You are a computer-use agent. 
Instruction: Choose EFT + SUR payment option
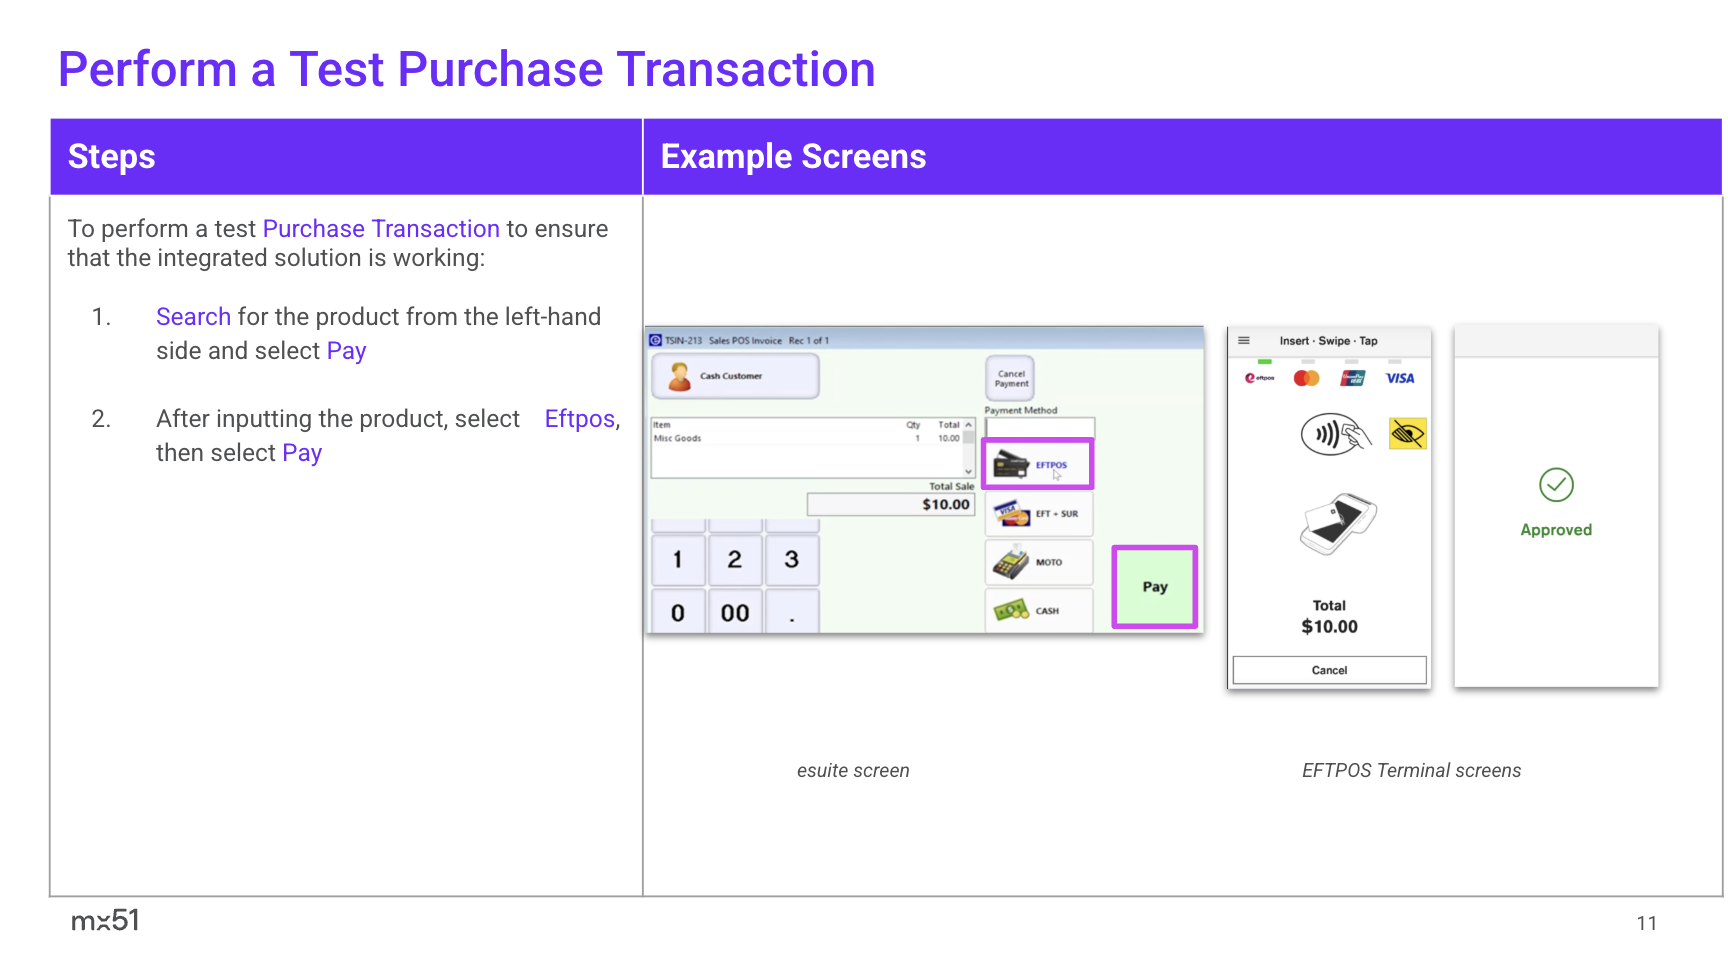coord(1039,514)
